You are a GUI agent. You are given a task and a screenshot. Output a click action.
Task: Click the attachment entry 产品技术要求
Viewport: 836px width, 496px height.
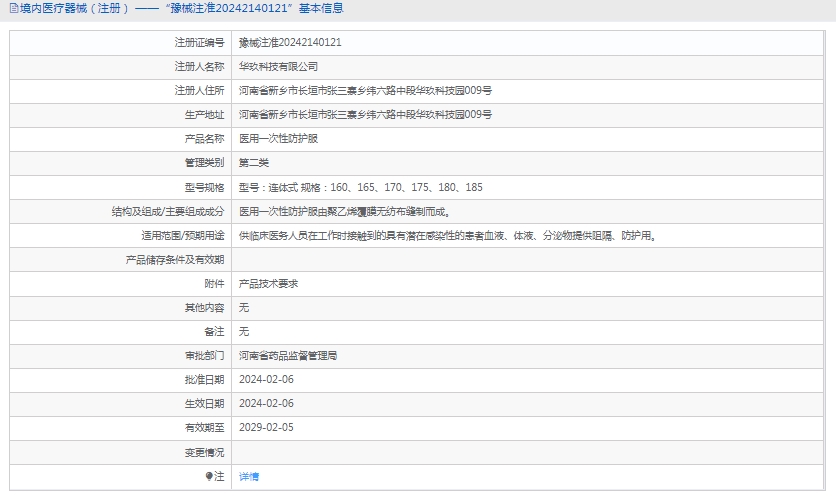coord(268,284)
